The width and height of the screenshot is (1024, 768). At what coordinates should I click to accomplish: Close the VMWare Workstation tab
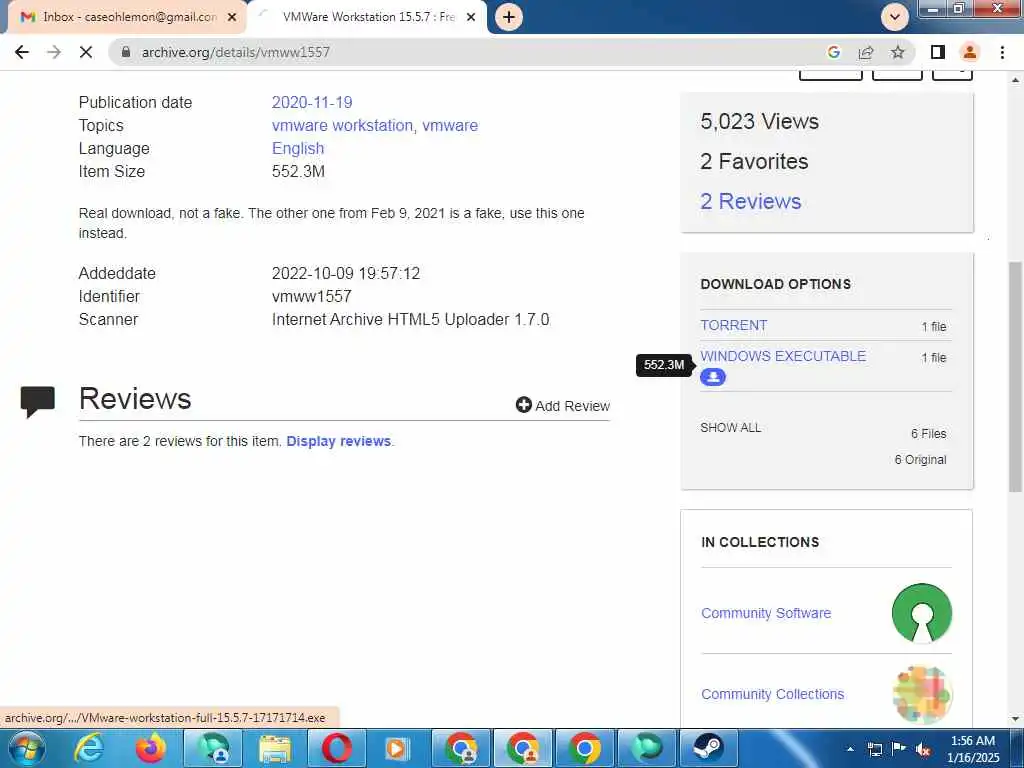471,17
